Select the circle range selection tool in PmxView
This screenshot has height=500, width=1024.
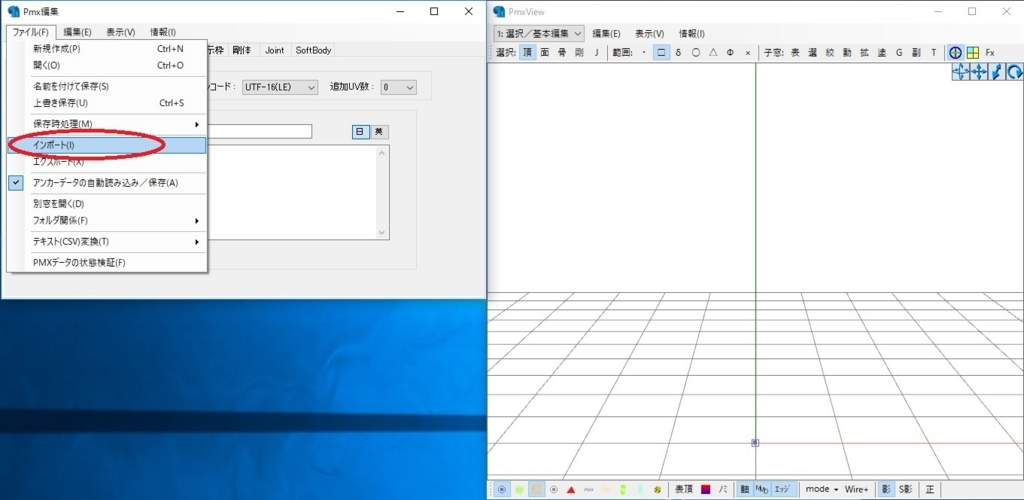(x=696, y=53)
